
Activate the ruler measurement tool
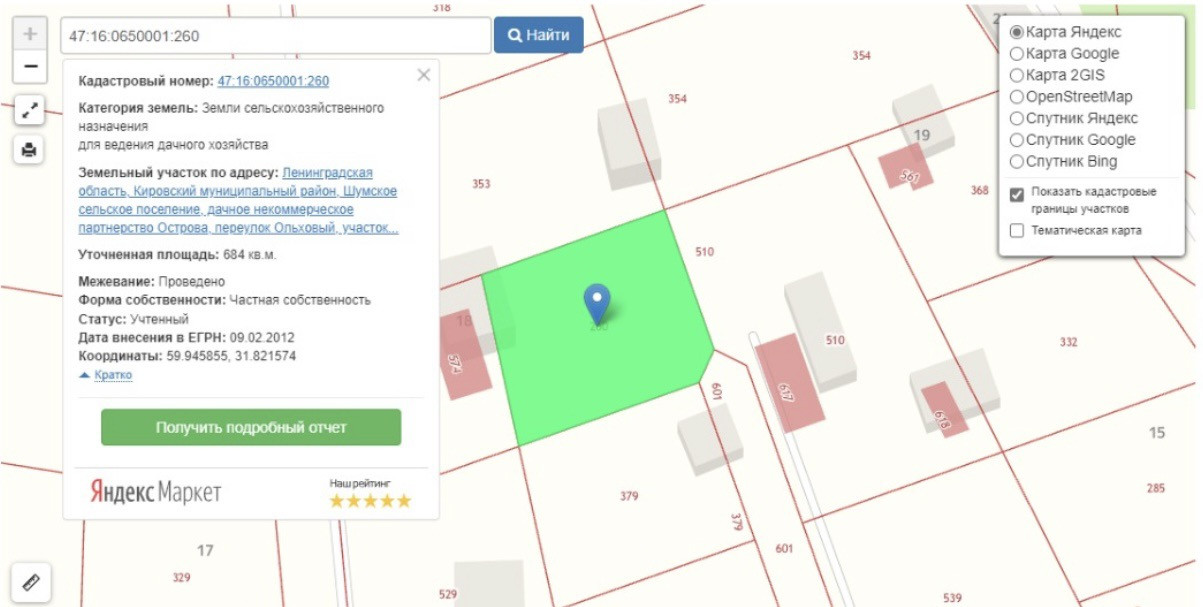pyautogui.click(x=30, y=582)
